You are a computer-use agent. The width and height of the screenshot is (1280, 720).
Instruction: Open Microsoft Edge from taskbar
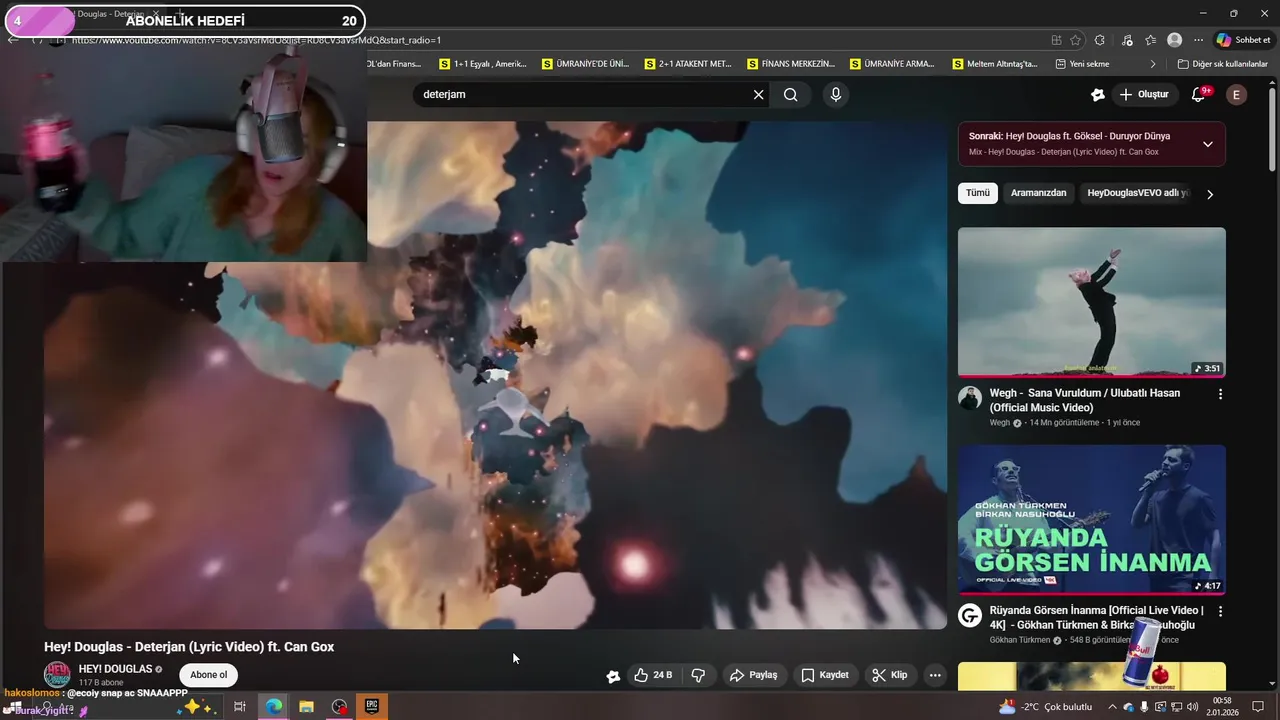[x=273, y=707]
